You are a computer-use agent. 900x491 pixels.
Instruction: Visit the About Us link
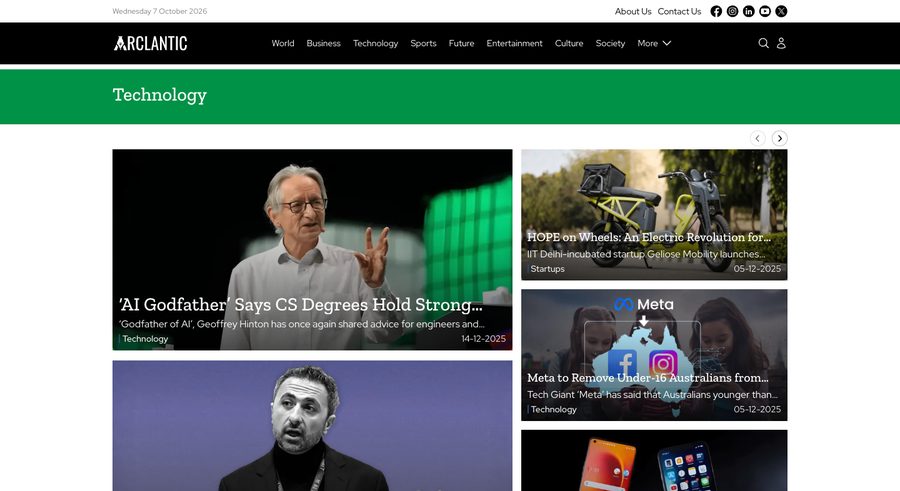(633, 11)
